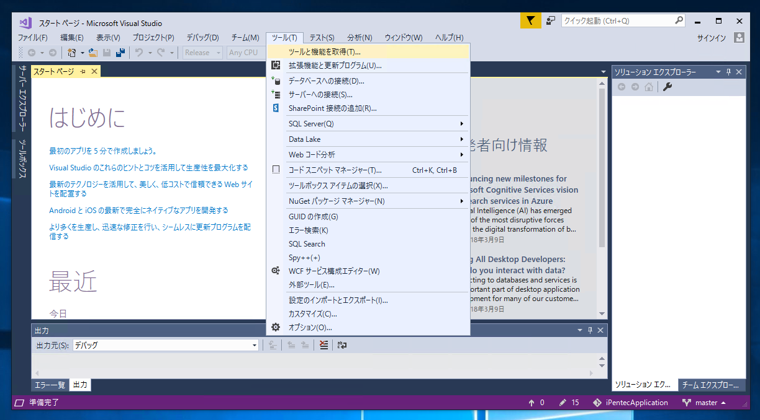Viewport: 760px width, 420px height.
Task: Click the wrench properties icon in Solution Explorer
Action: (x=667, y=87)
